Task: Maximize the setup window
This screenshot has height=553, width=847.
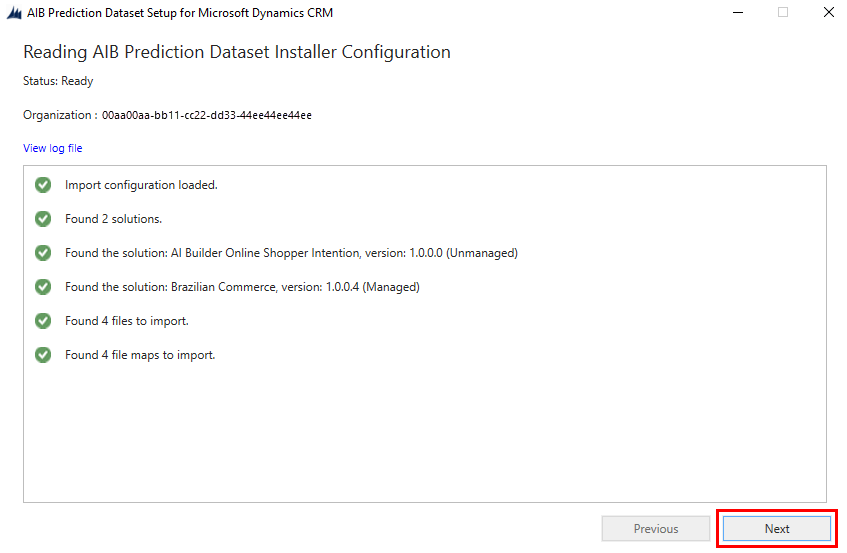Action: [783, 13]
